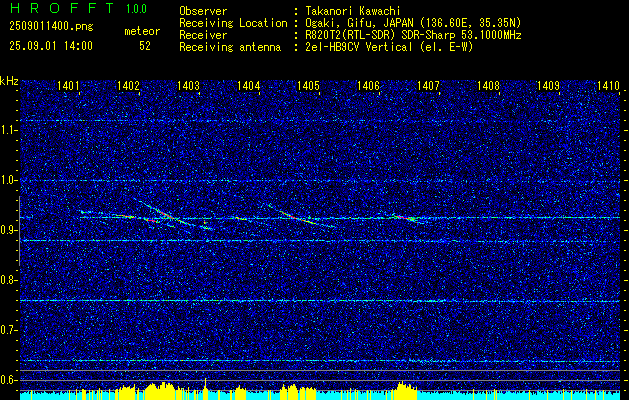Click the 0.8 kHz axis label
629x400 pixels.
7,280
